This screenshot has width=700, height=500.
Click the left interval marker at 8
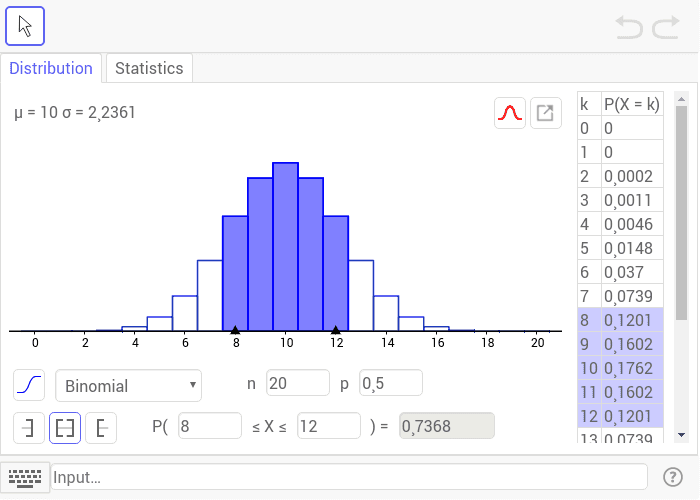coord(235,330)
